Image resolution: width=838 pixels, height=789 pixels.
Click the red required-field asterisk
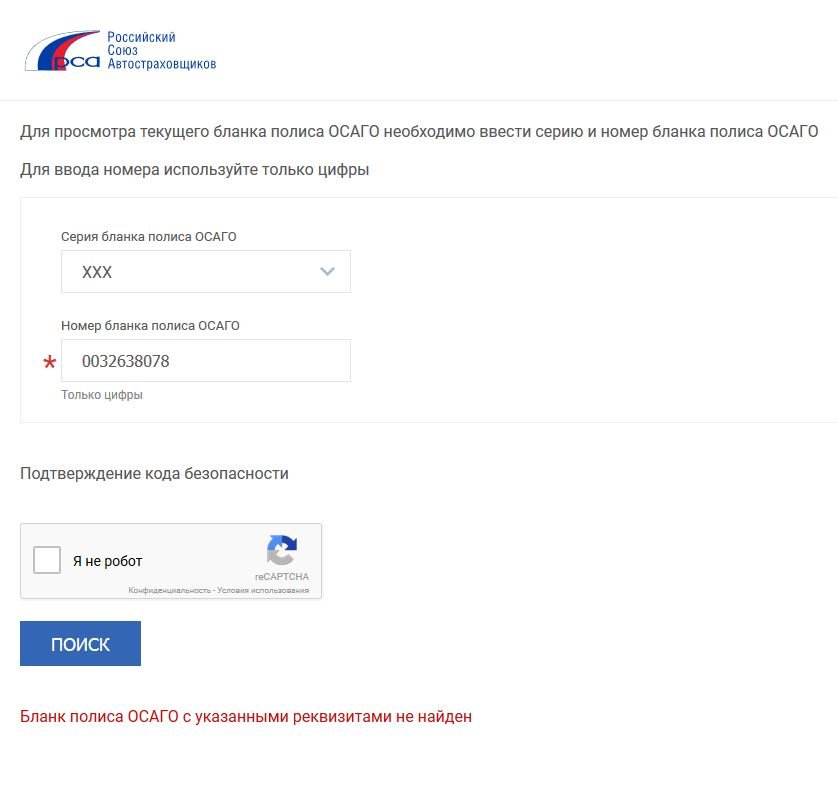tap(50, 362)
